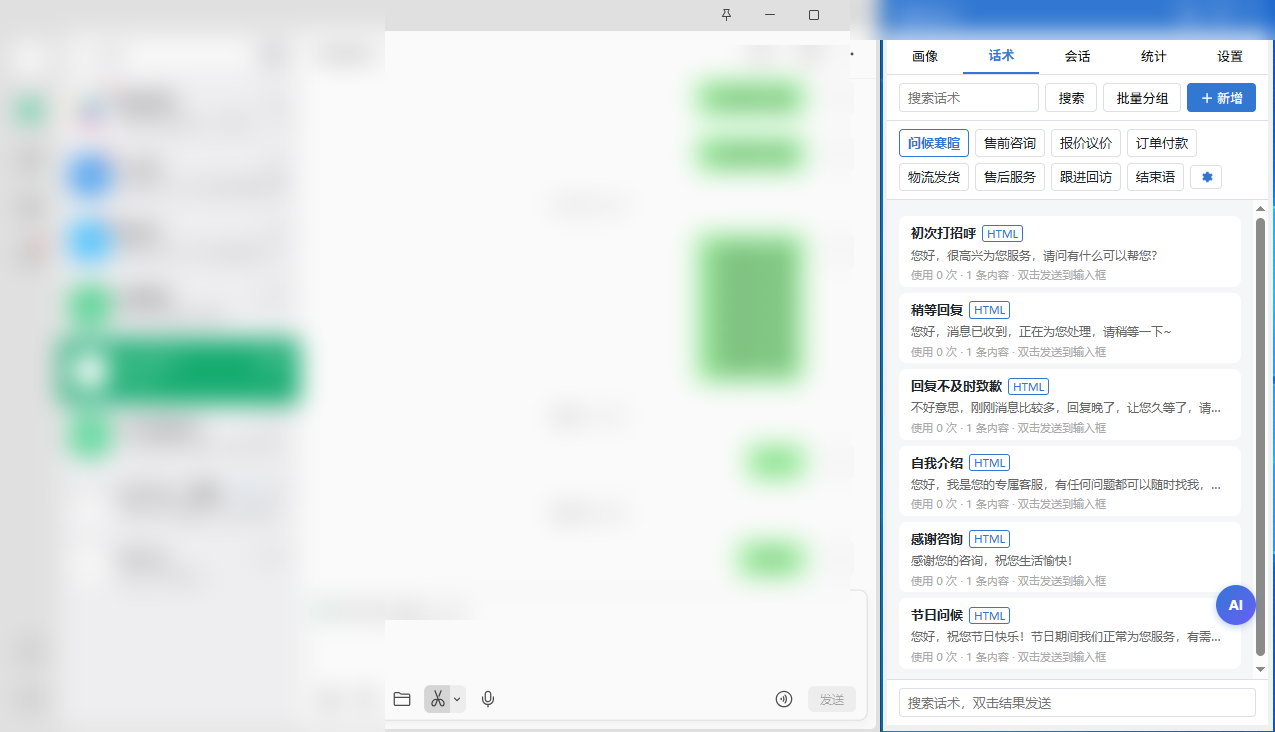Click the script list scrollbar thumb

(x=1260, y=437)
